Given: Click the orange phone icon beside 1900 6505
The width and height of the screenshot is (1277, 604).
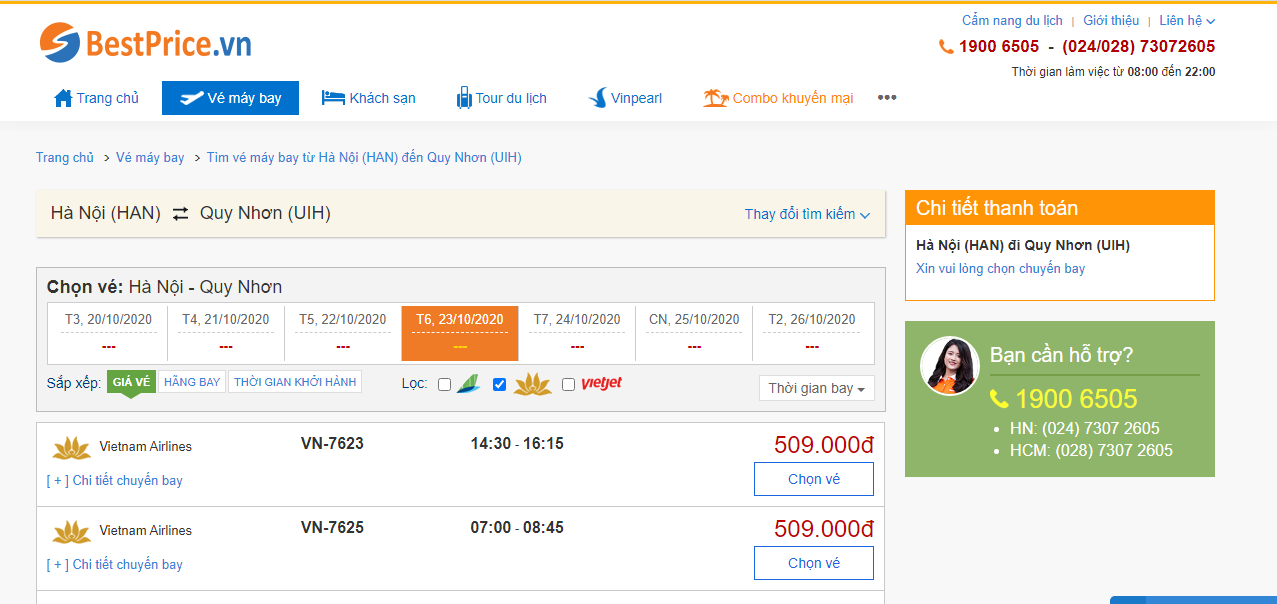Looking at the screenshot, I should (946, 46).
